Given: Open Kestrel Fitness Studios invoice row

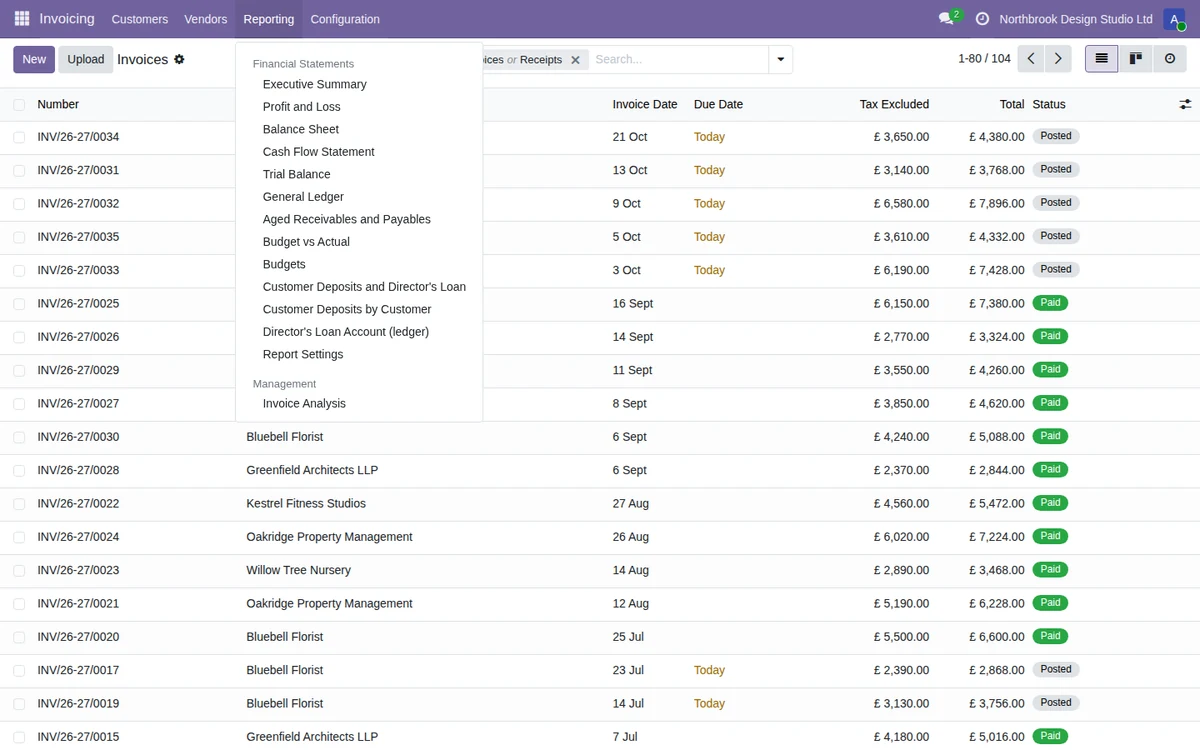Looking at the screenshot, I should (x=600, y=504).
